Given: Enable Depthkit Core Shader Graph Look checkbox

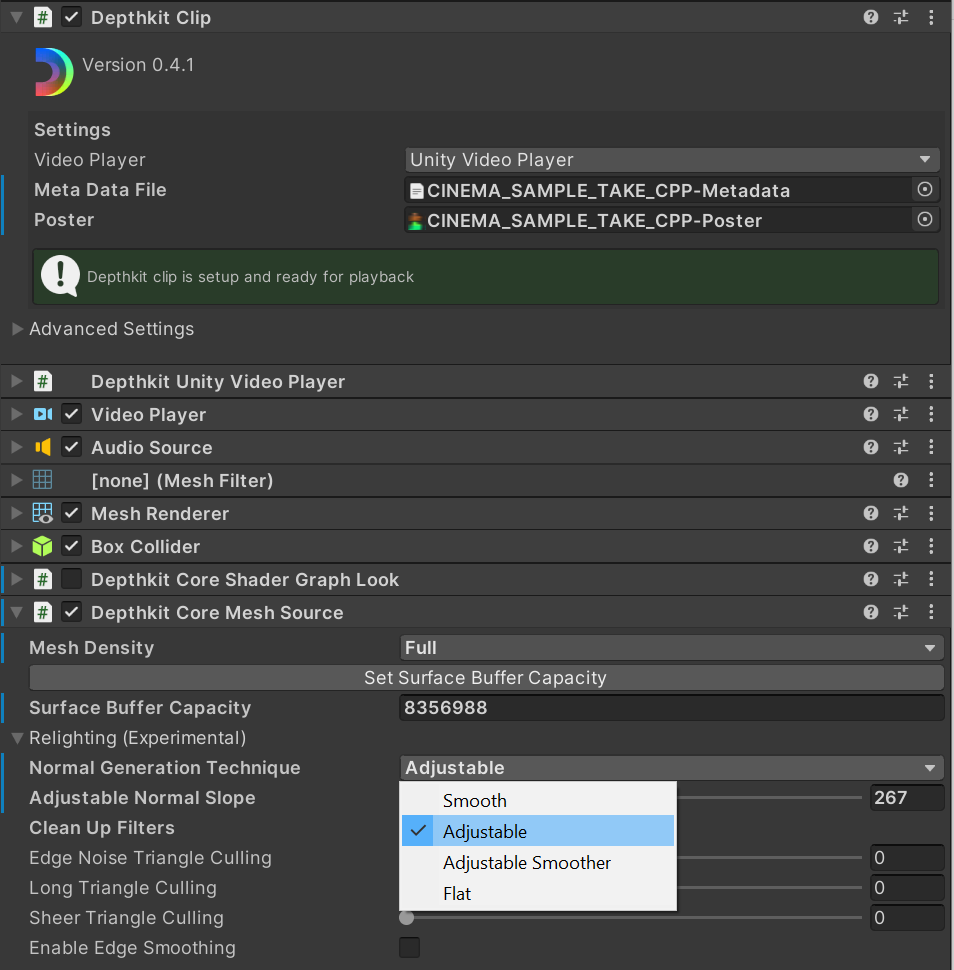Looking at the screenshot, I should tap(72, 579).
